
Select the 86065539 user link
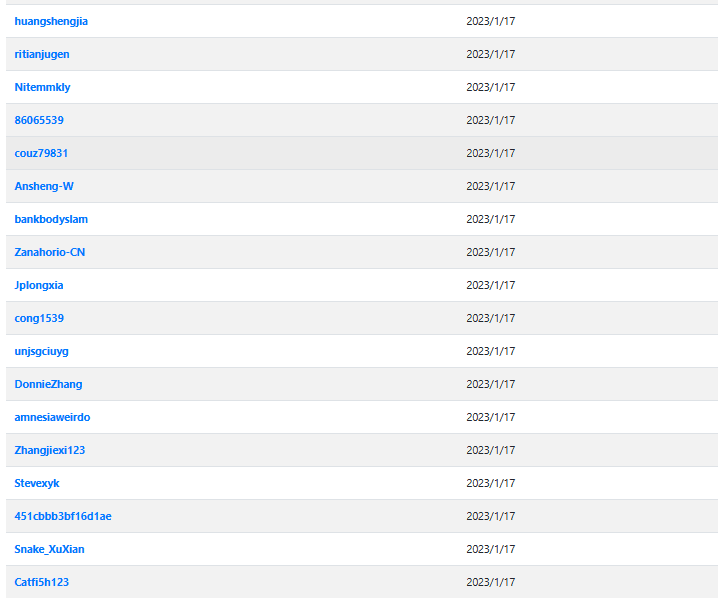coord(39,120)
